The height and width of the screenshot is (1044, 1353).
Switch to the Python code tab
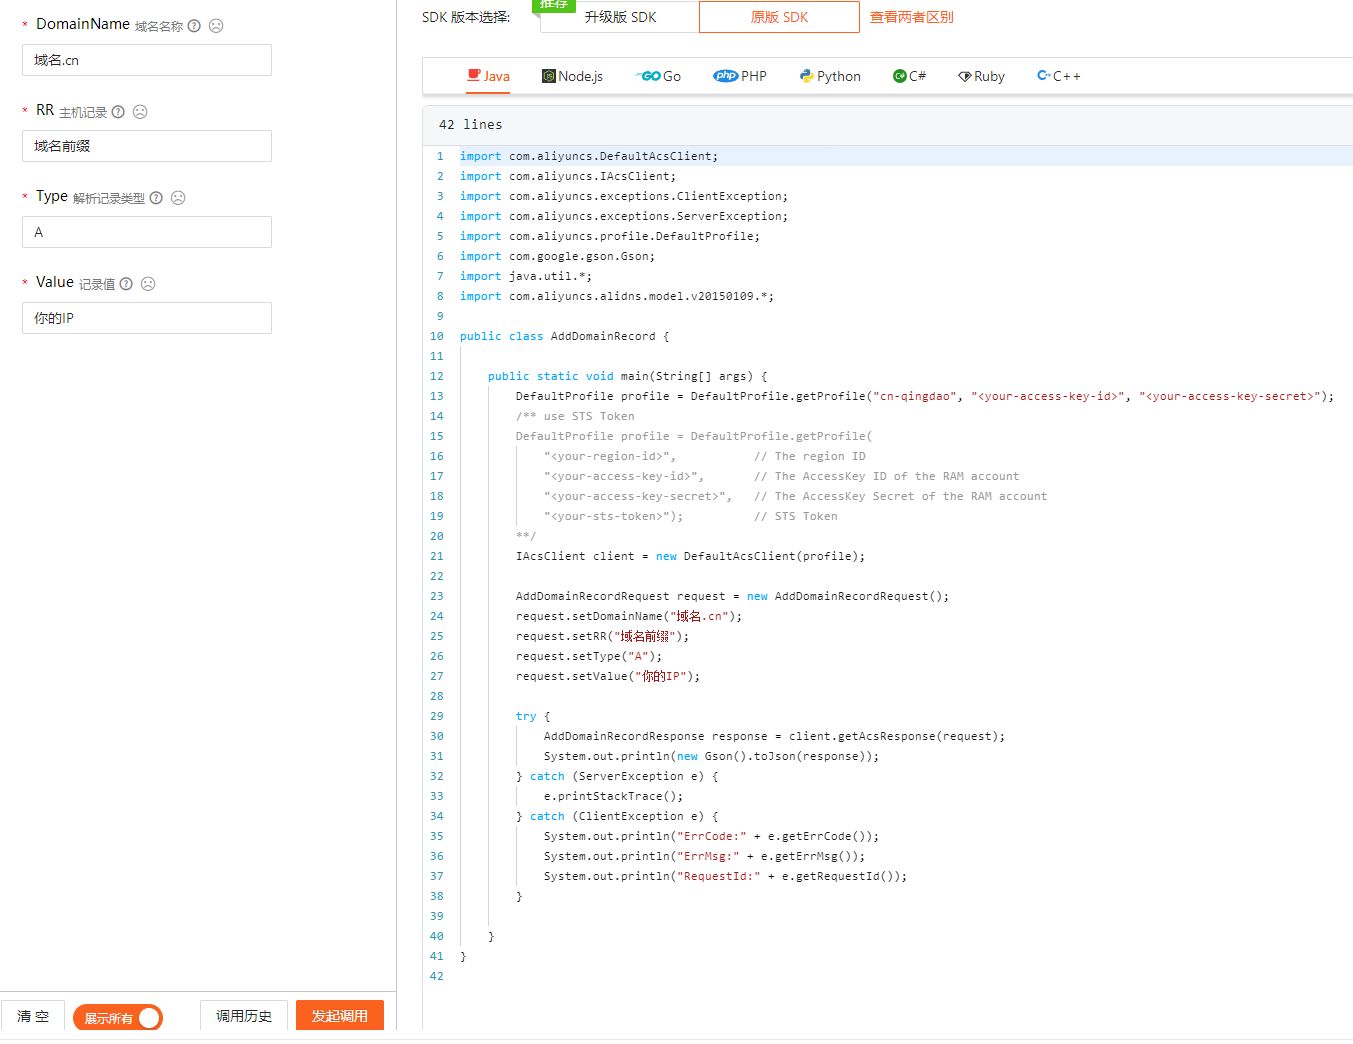pos(830,76)
